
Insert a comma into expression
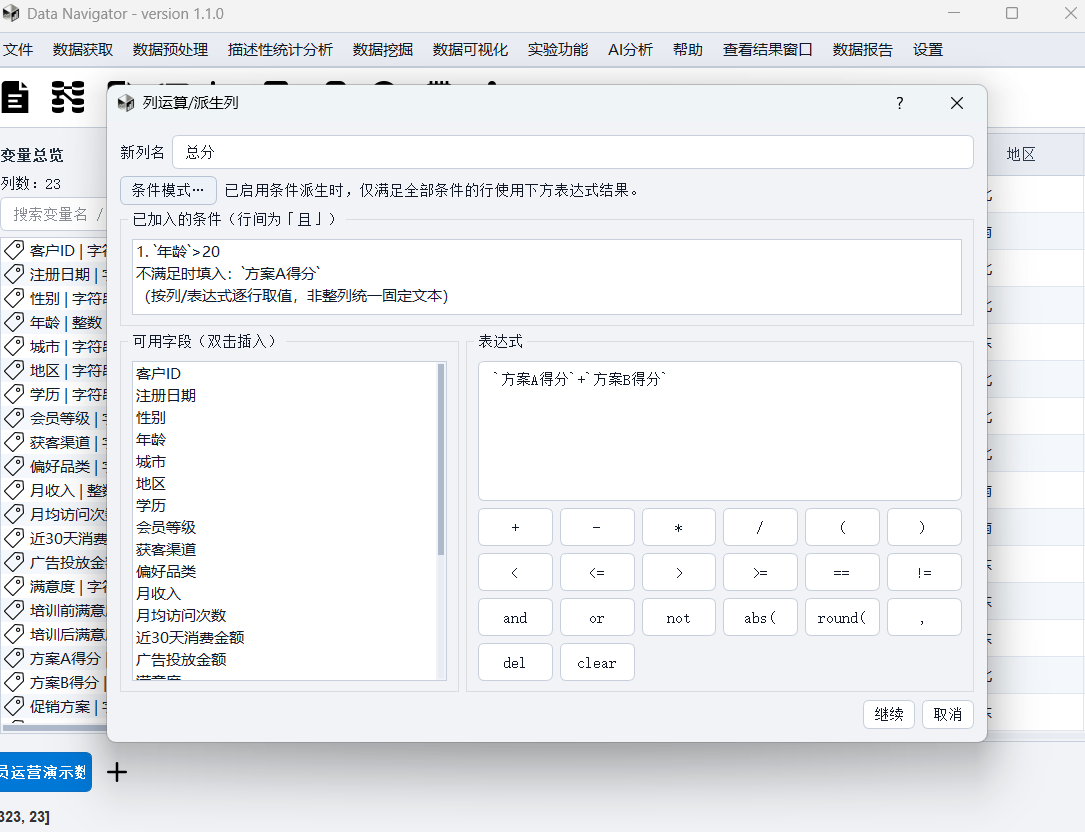[x=924, y=617]
